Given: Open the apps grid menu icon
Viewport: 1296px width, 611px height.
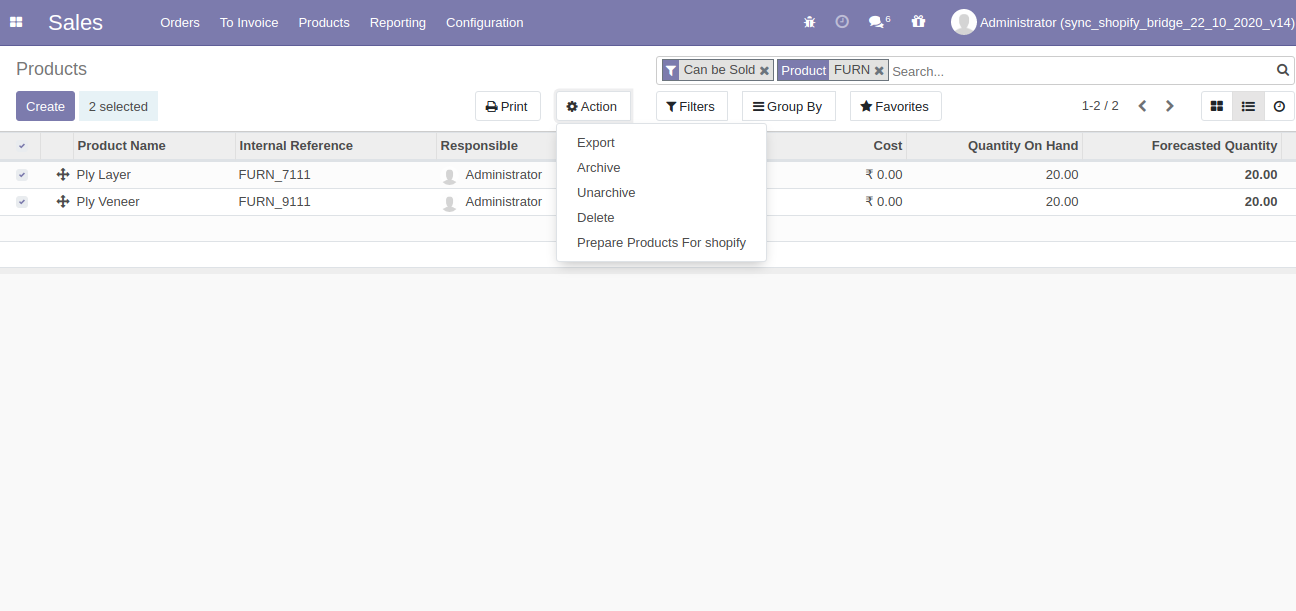Looking at the screenshot, I should (x=16, y=22).
